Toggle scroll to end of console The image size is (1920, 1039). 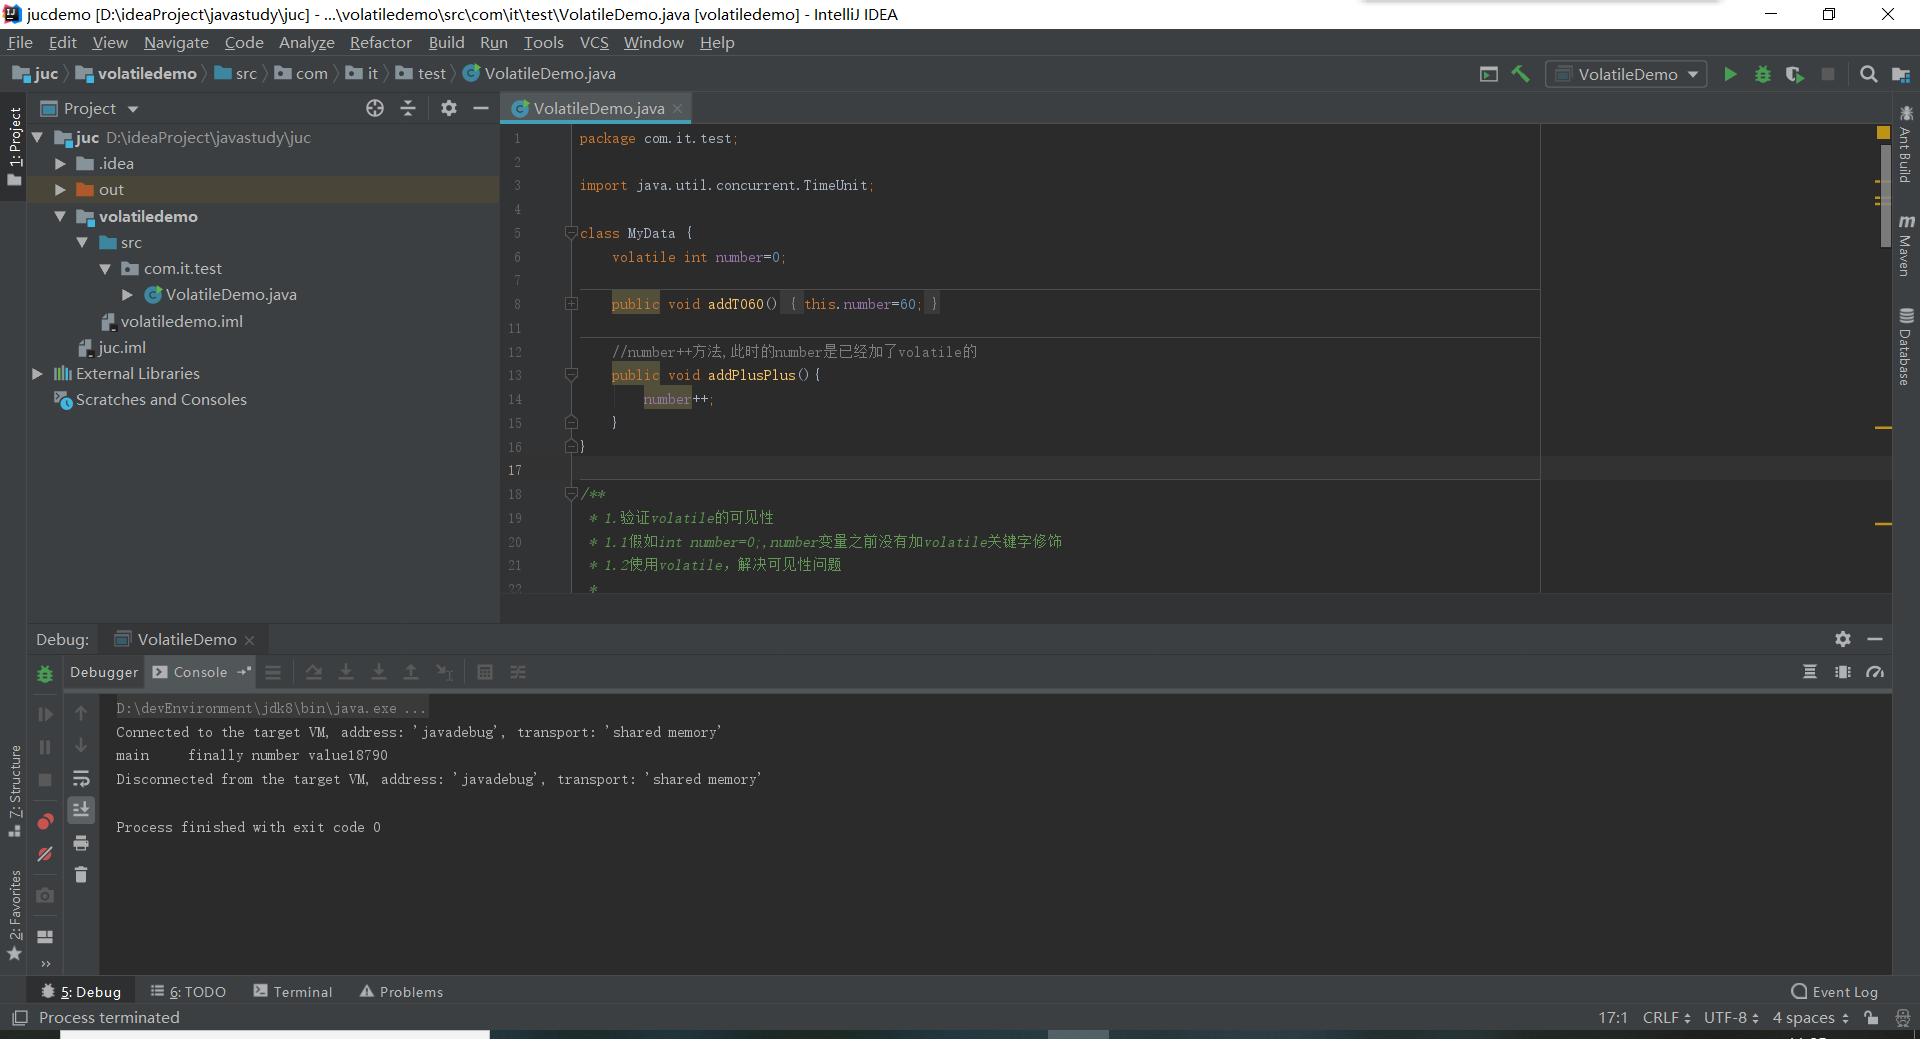81,809
